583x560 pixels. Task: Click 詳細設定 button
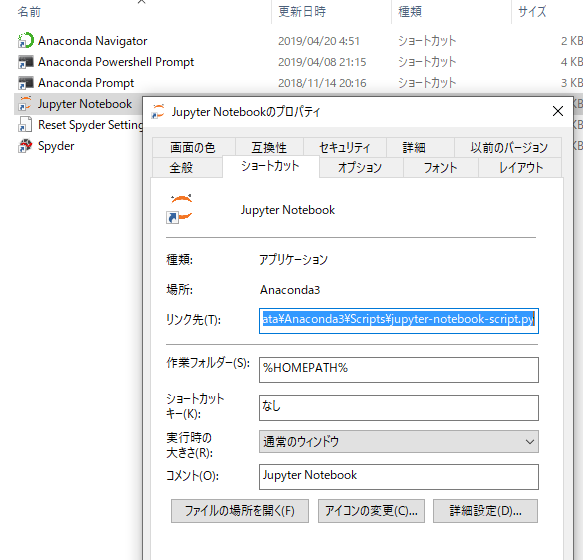(x=485, y=511)
